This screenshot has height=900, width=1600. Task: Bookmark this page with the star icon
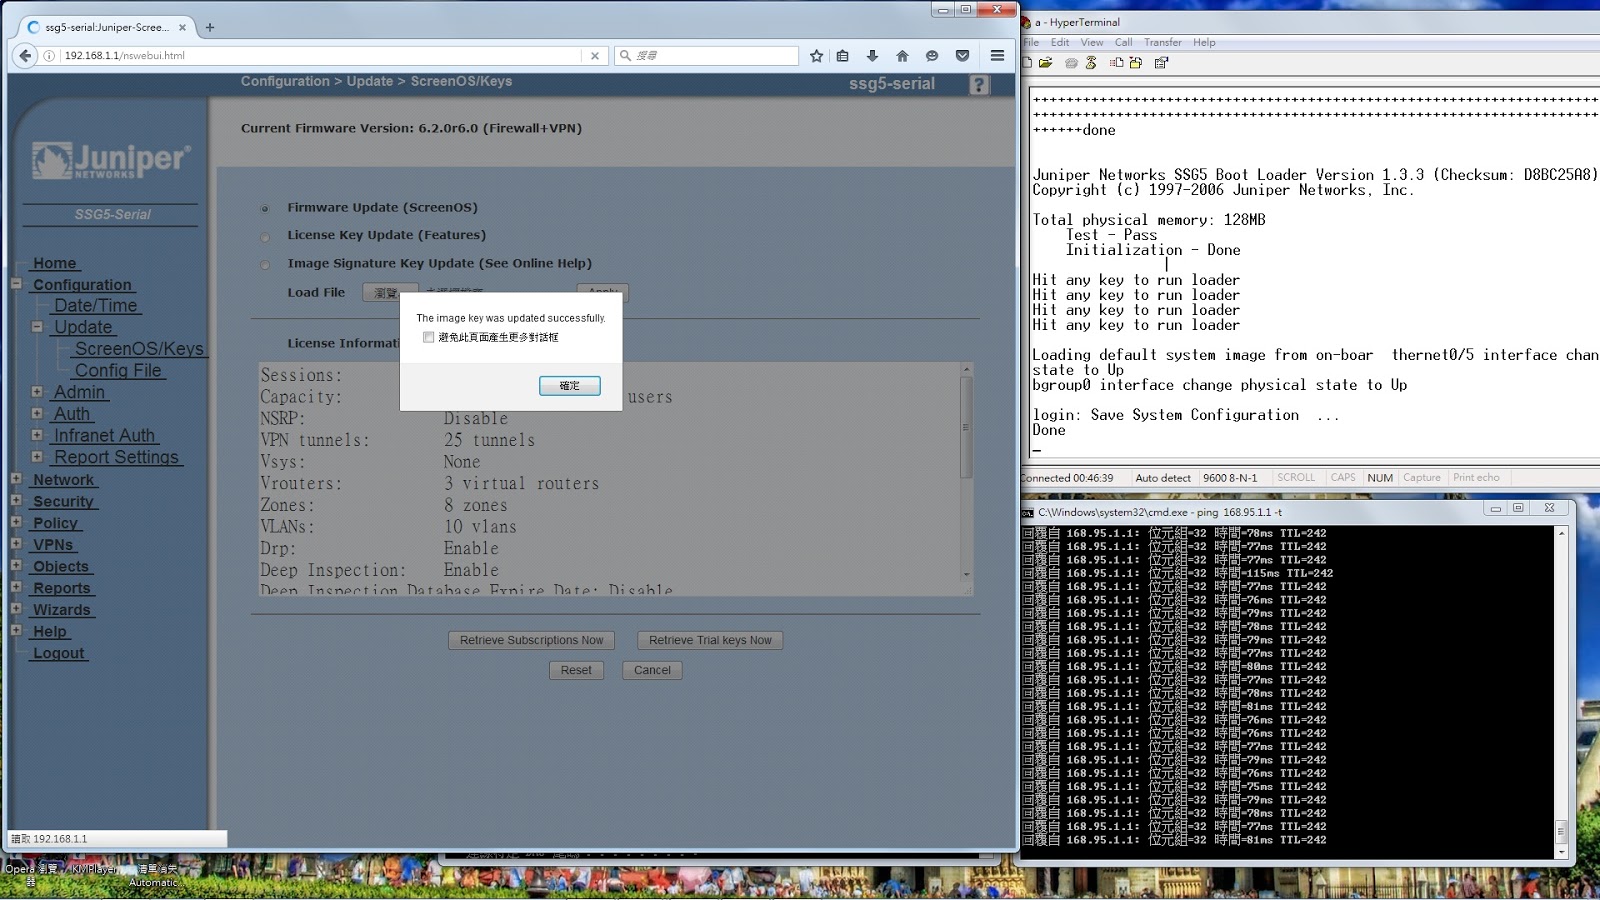click(x=817, y=56)
